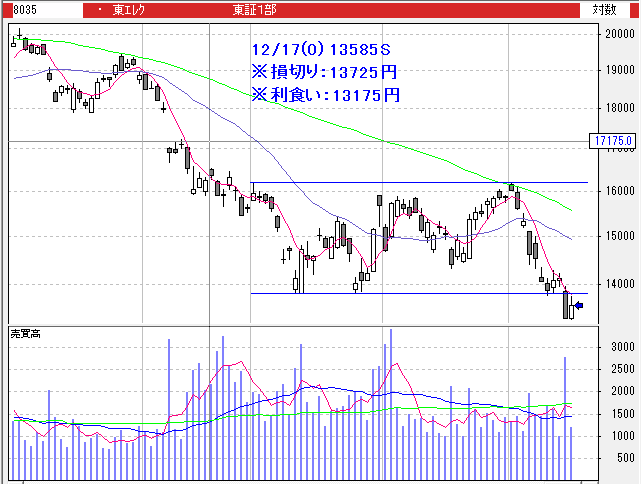641x484 pixels.
Task: Click the first candlestick near 20000 at left
Action: tap(13, 42)
